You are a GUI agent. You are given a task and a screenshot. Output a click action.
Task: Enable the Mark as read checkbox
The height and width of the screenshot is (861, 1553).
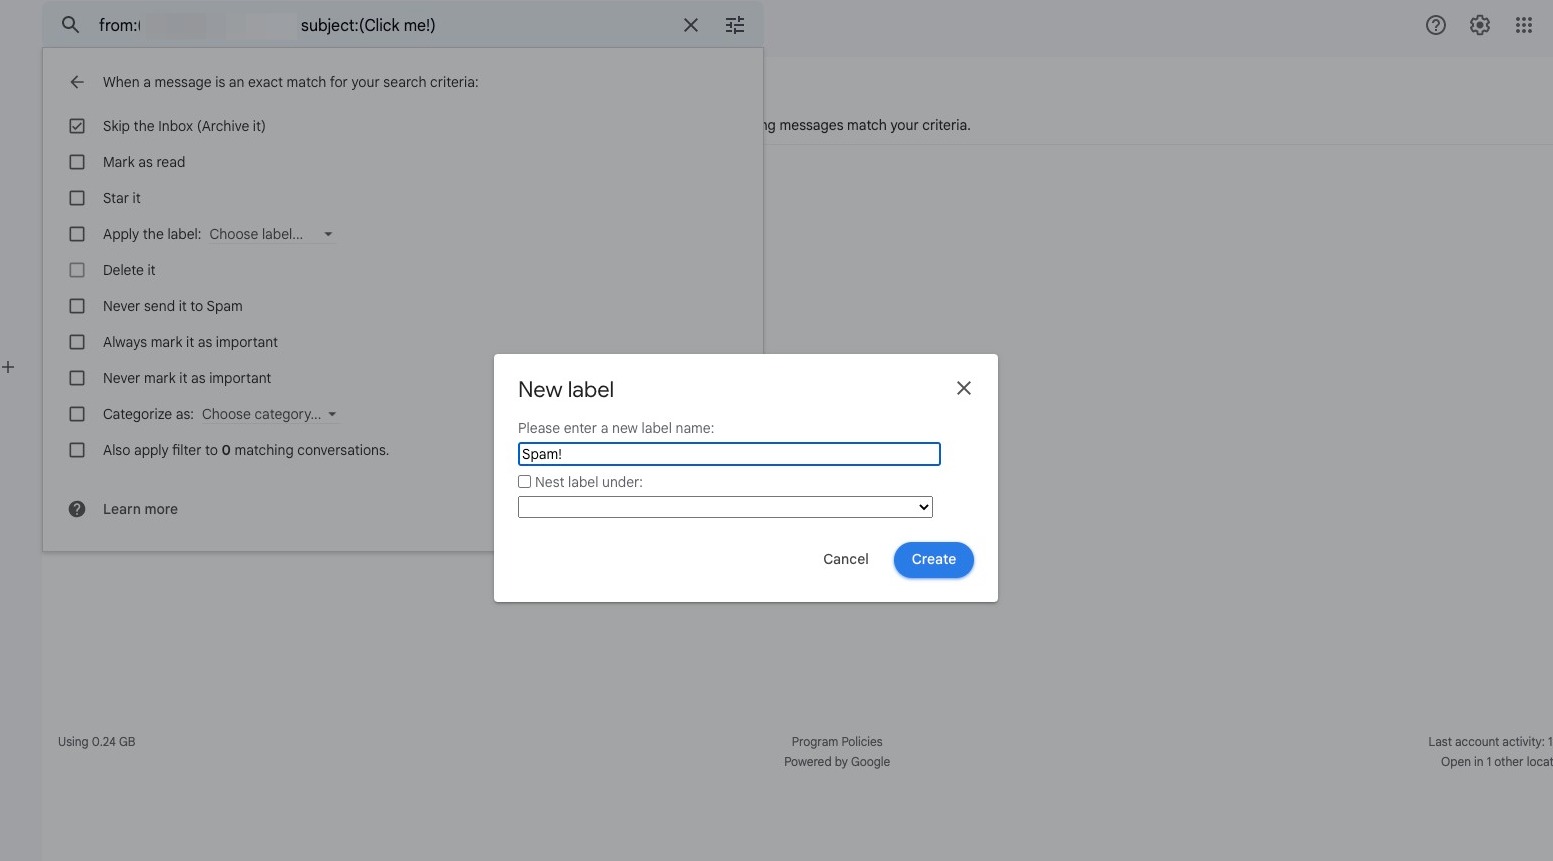[x=77, y=162]
